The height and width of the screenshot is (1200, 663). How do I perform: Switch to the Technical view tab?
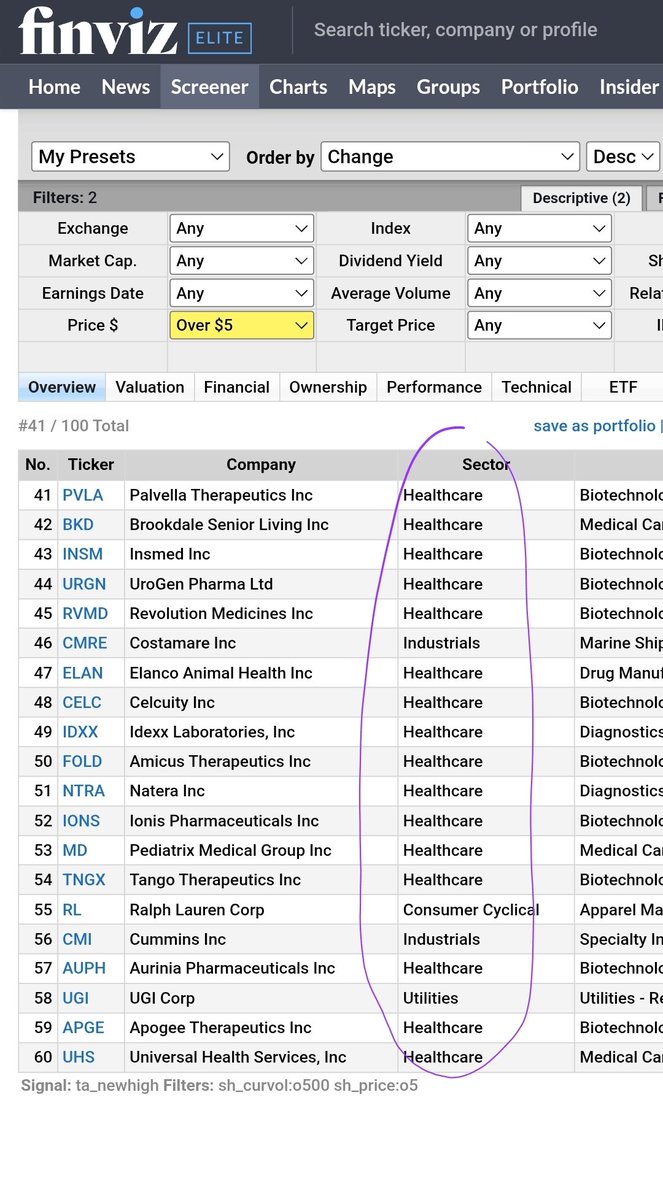point(537,387)
